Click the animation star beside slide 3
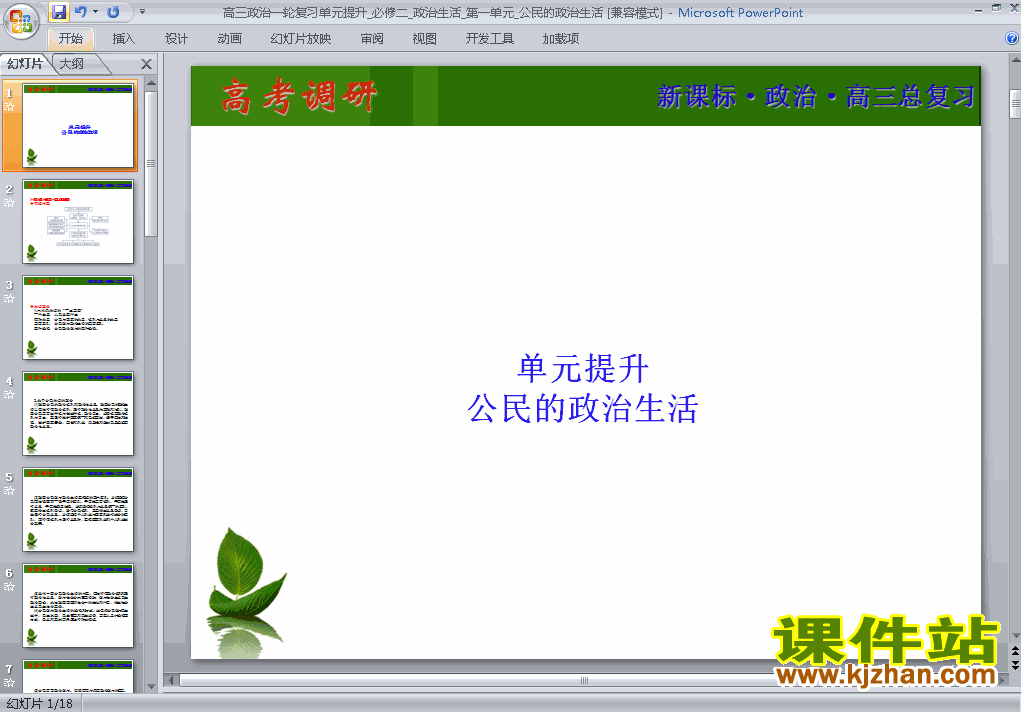Viewport: 1021px width, 712px height. tap(9, 299)
